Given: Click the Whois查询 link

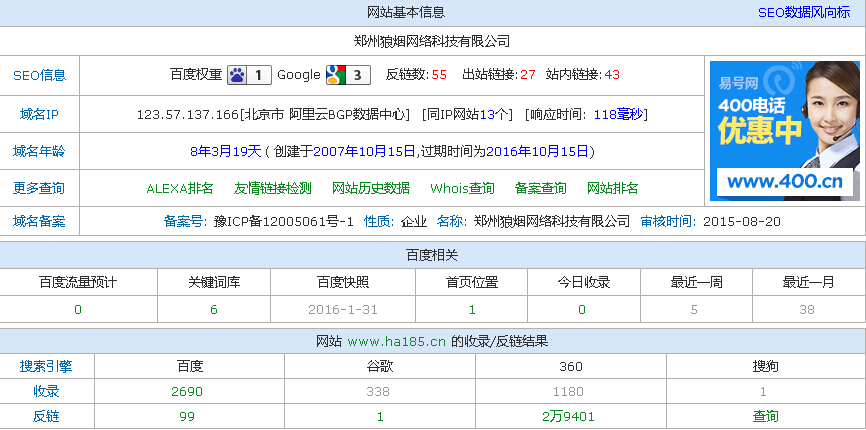Looking at the screenshot, I should click(462, 188).
